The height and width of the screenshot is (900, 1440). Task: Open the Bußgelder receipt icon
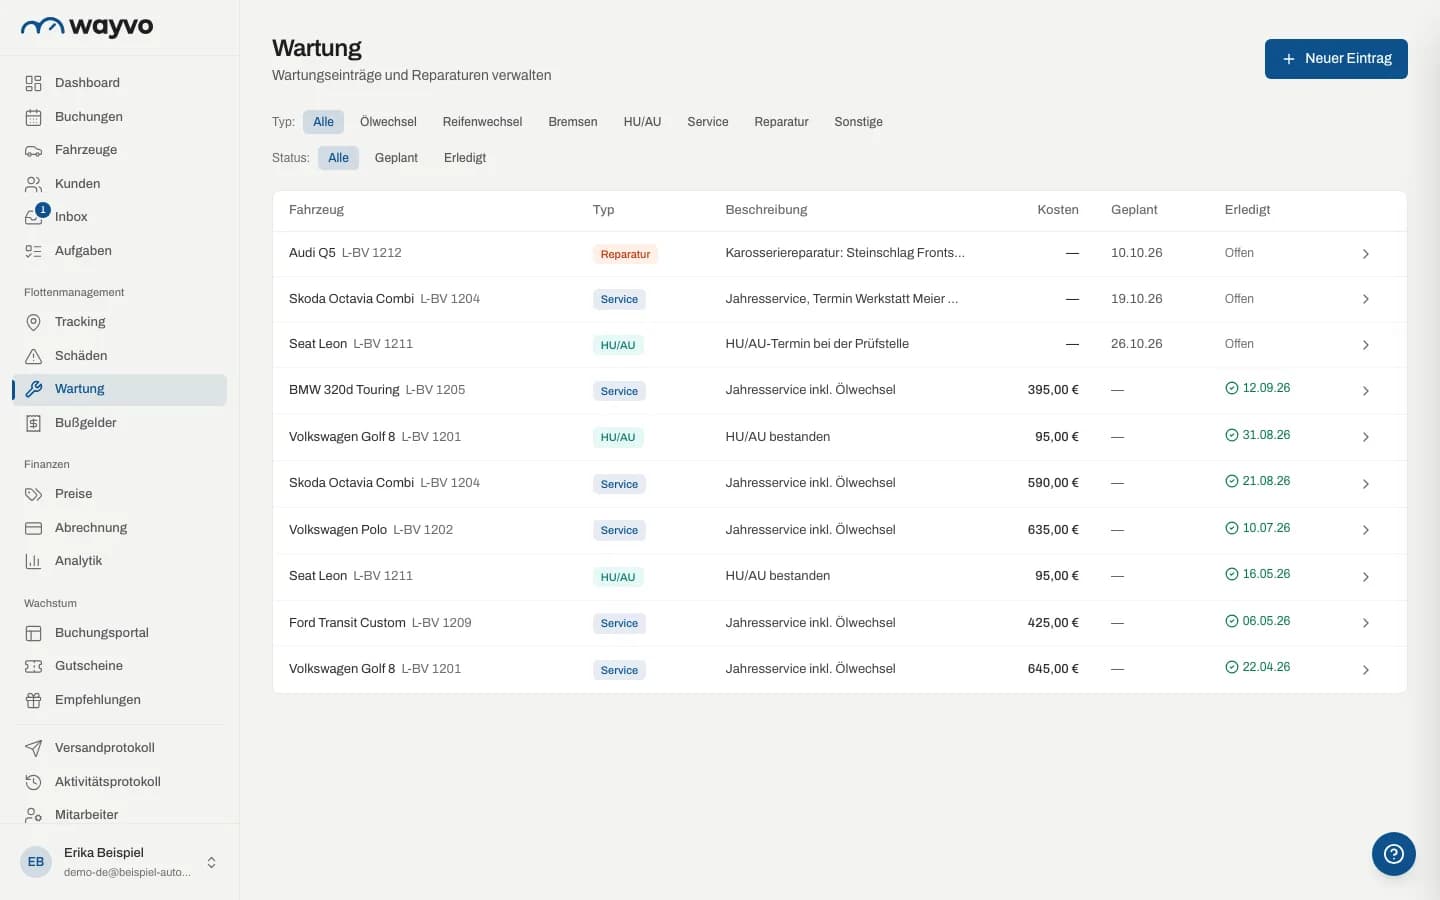pyautogui.click(x=33, y=423)
